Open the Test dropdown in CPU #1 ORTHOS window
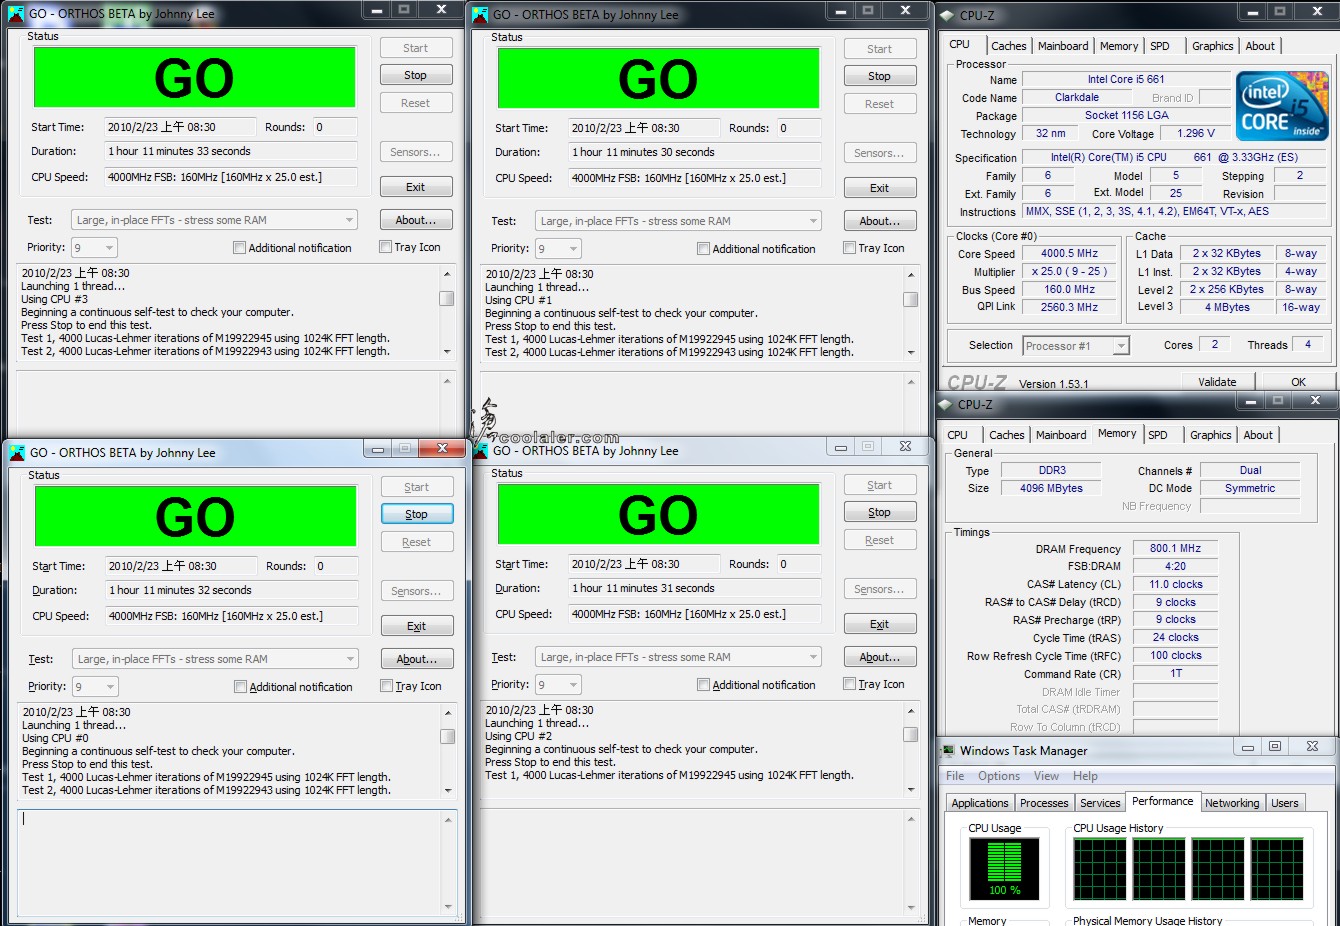Screen dimensions: 1340x926 point(678,221)
